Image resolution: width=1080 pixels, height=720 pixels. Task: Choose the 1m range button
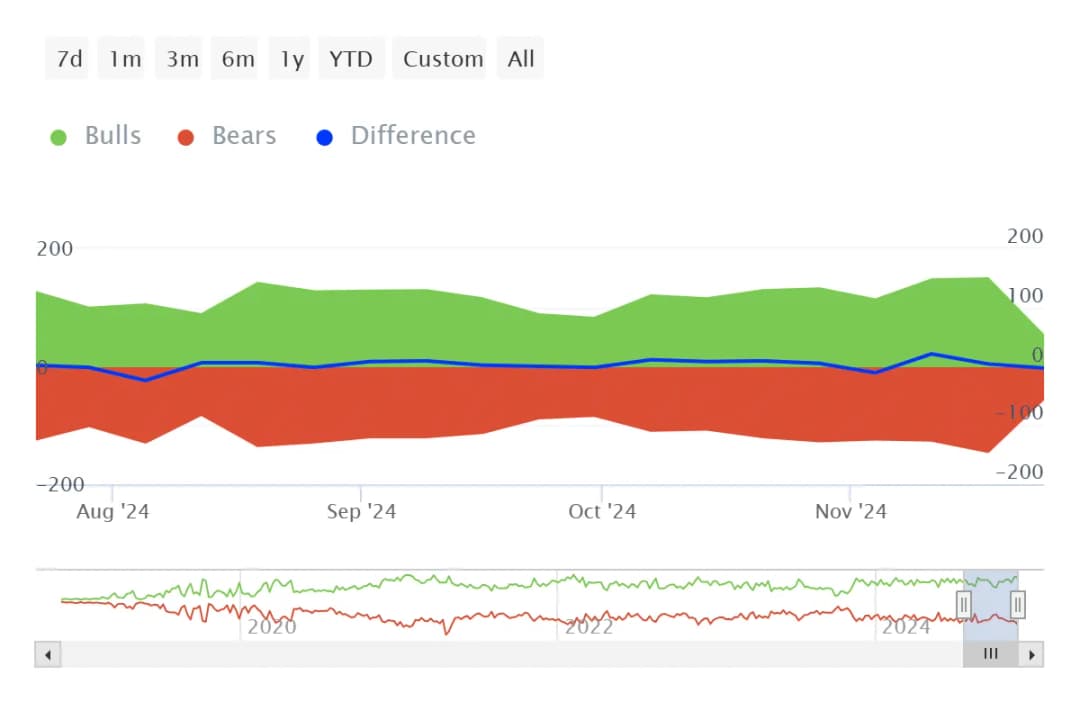click(x=125, y=59)
